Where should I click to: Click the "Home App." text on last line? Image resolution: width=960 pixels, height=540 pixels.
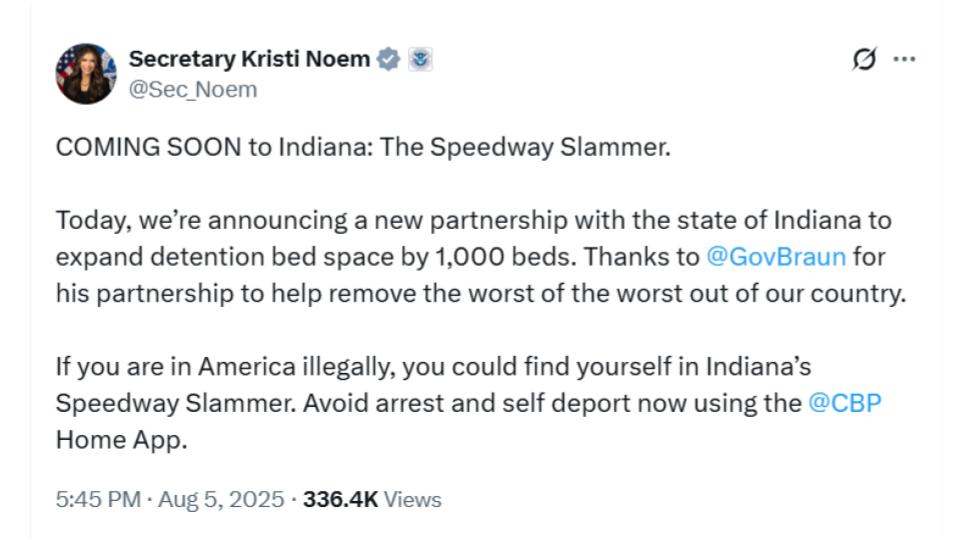pyautogui.click(x=121, y=440)
